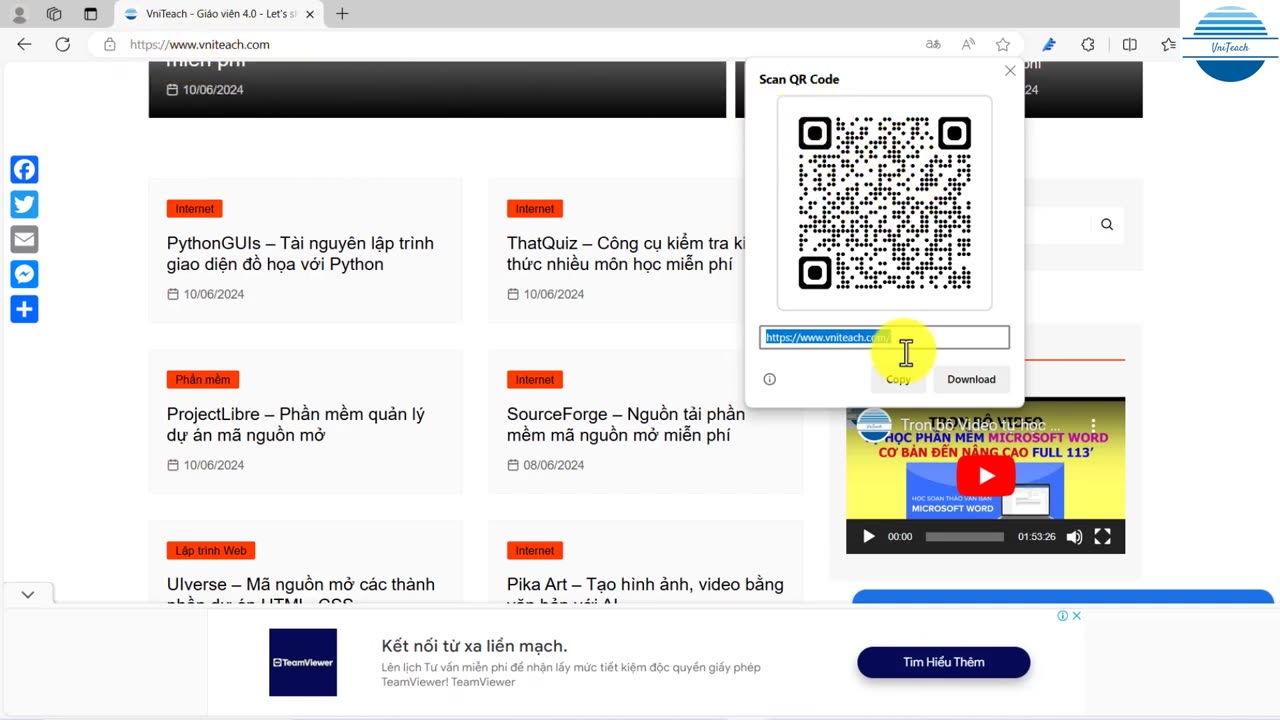Click the generated QR code image
Viewport: 1280px width, 720px height.
[x=885, y=203]
